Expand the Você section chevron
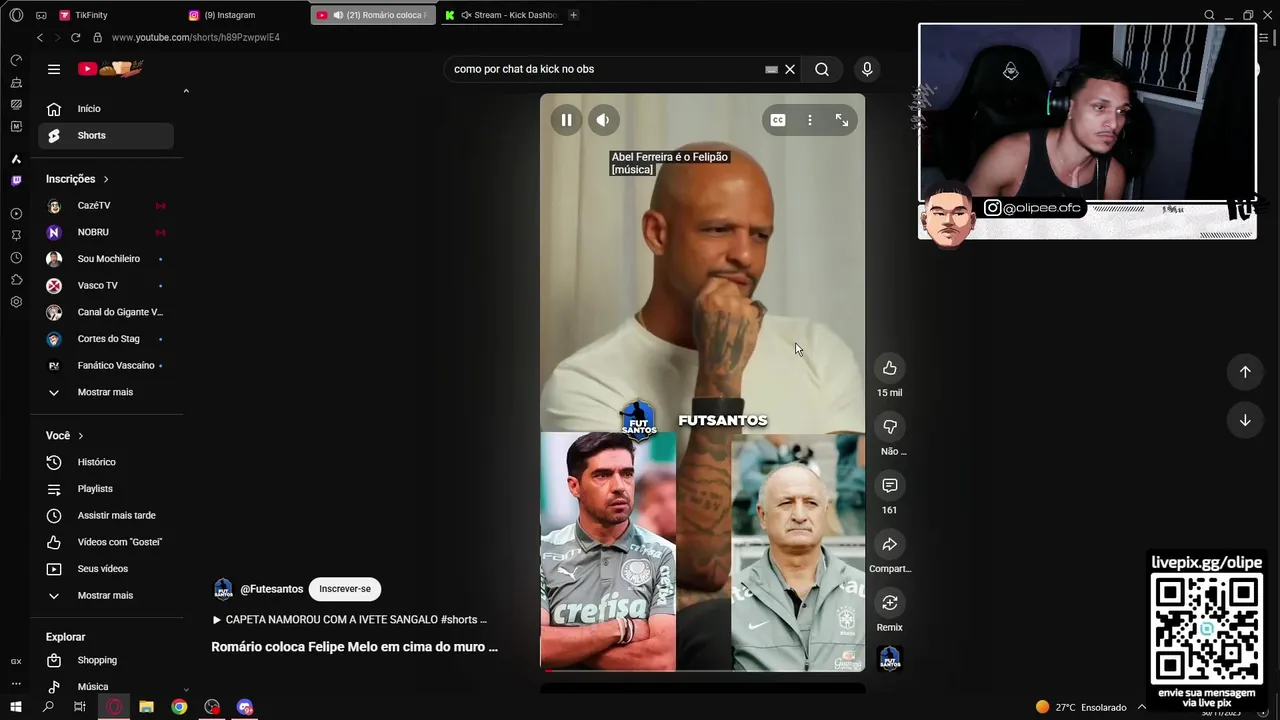 (81, 436)
